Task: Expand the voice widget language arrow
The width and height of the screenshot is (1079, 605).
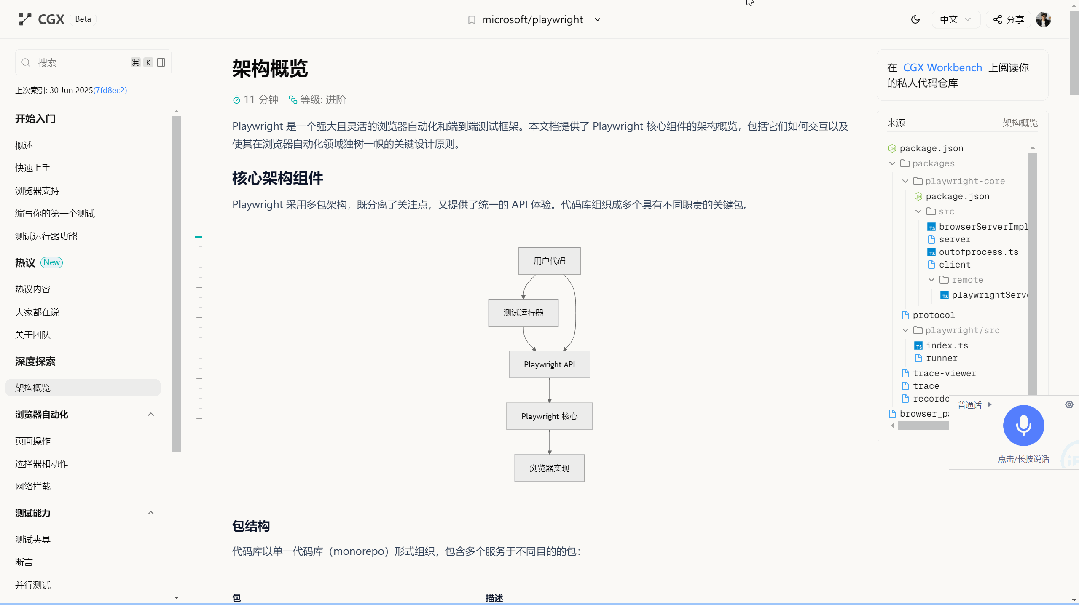Action: coord(990,405)
